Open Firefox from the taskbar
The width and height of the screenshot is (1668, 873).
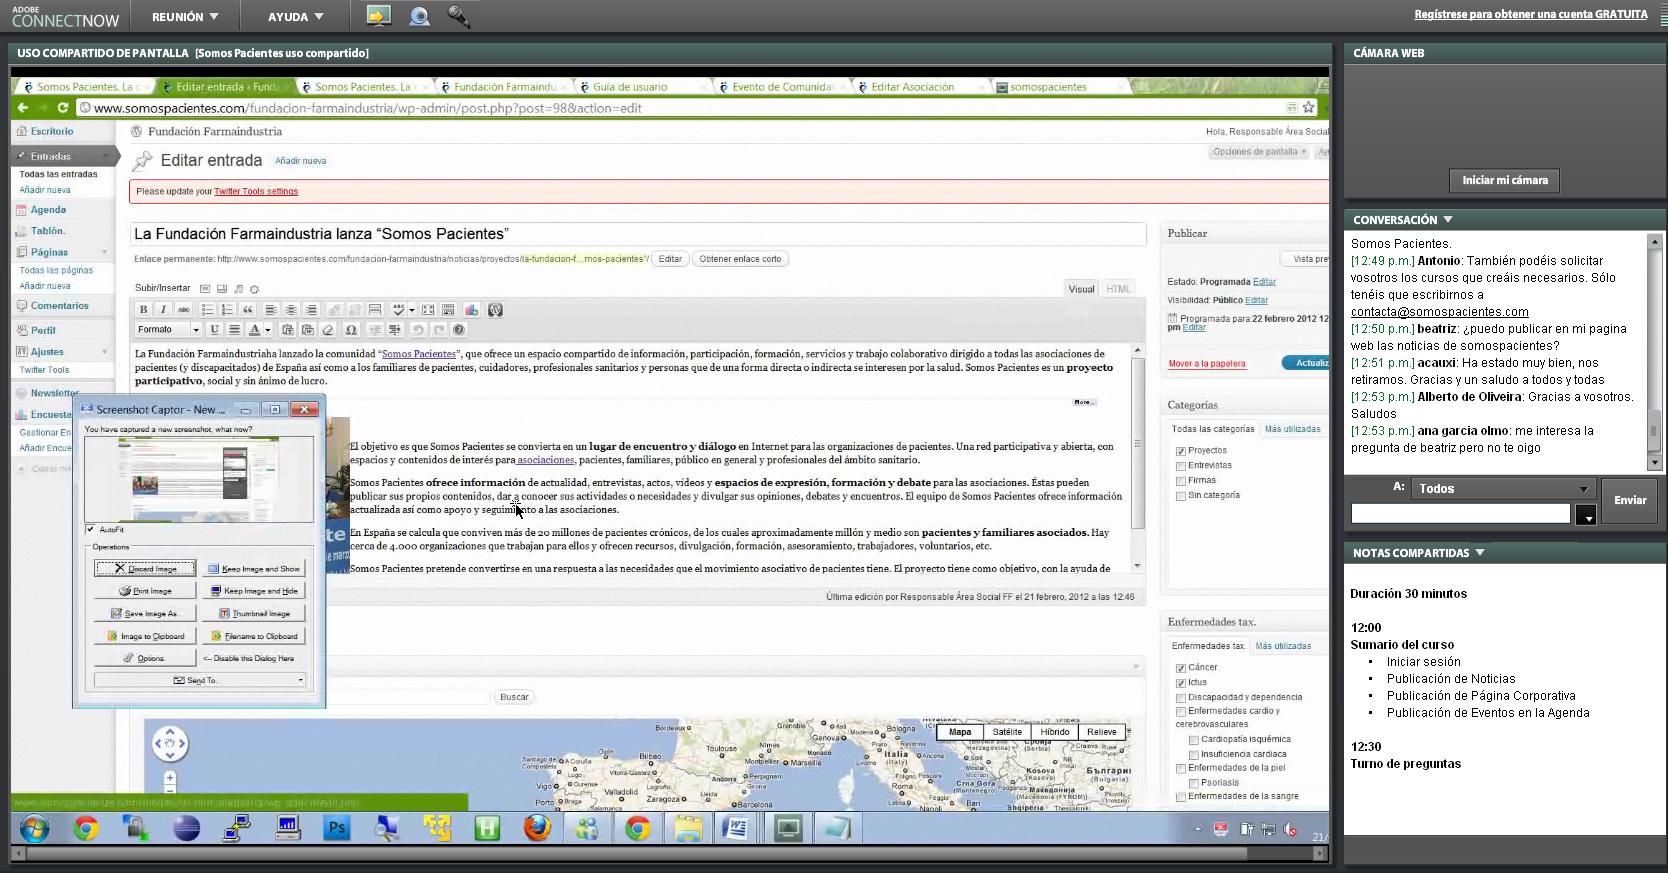537,828
